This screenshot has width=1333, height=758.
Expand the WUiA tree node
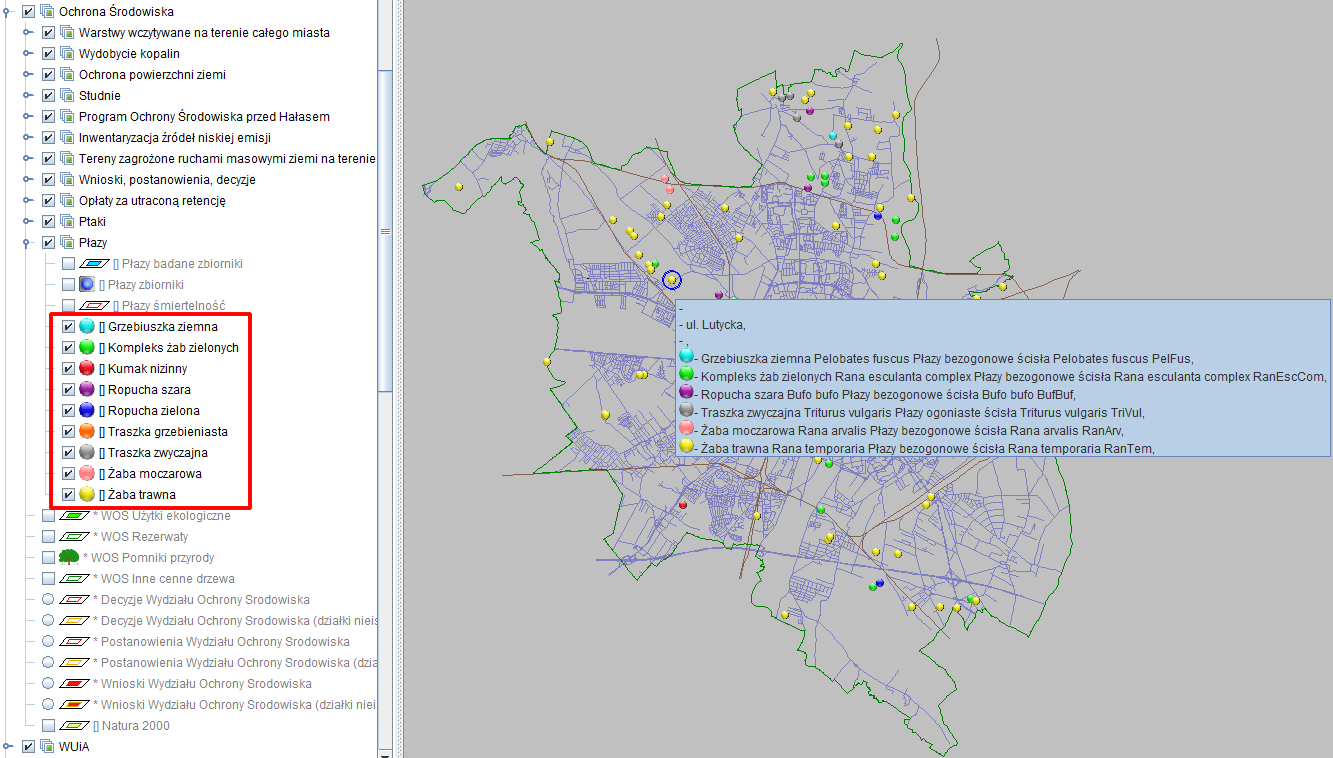tap(9, 746)
